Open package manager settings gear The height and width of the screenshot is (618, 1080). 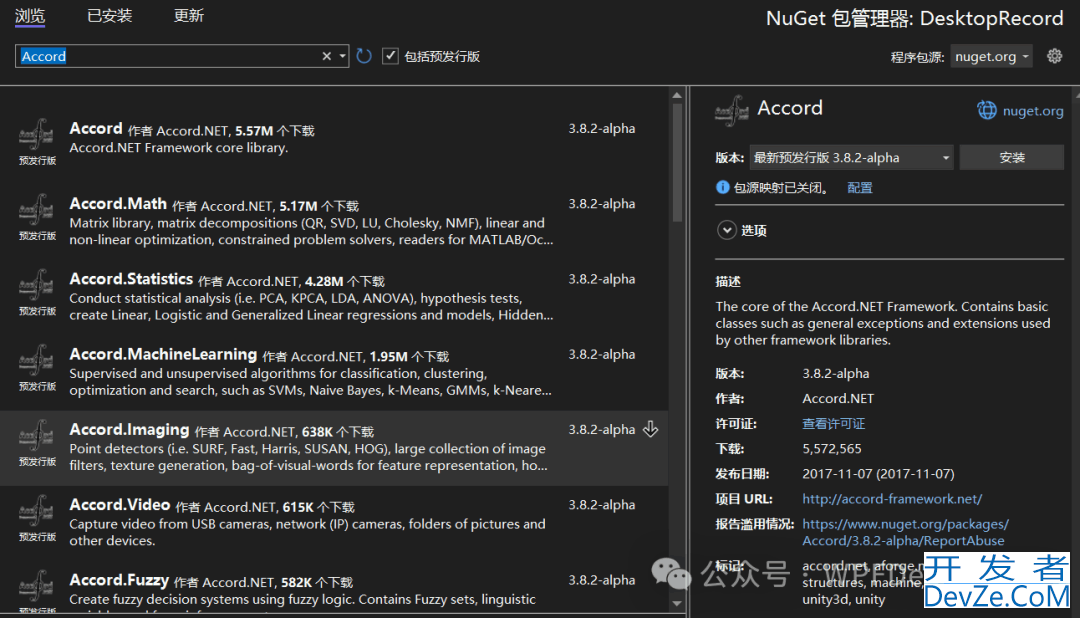(x=1055, y=56)
